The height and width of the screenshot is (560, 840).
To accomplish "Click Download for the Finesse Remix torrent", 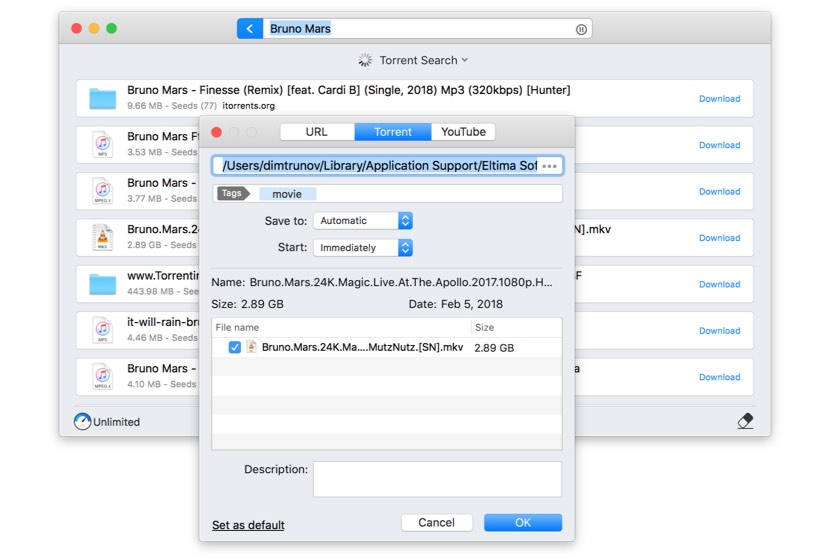I will (x=719, y=99).
